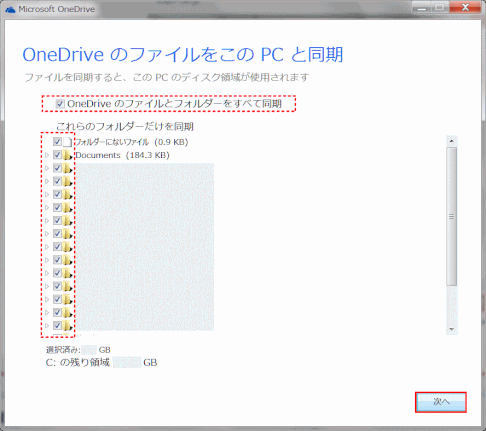486x431 pixels.
Task: Click the 'これらのフォルダーだけを同期' label
Action: coord(125,126)
